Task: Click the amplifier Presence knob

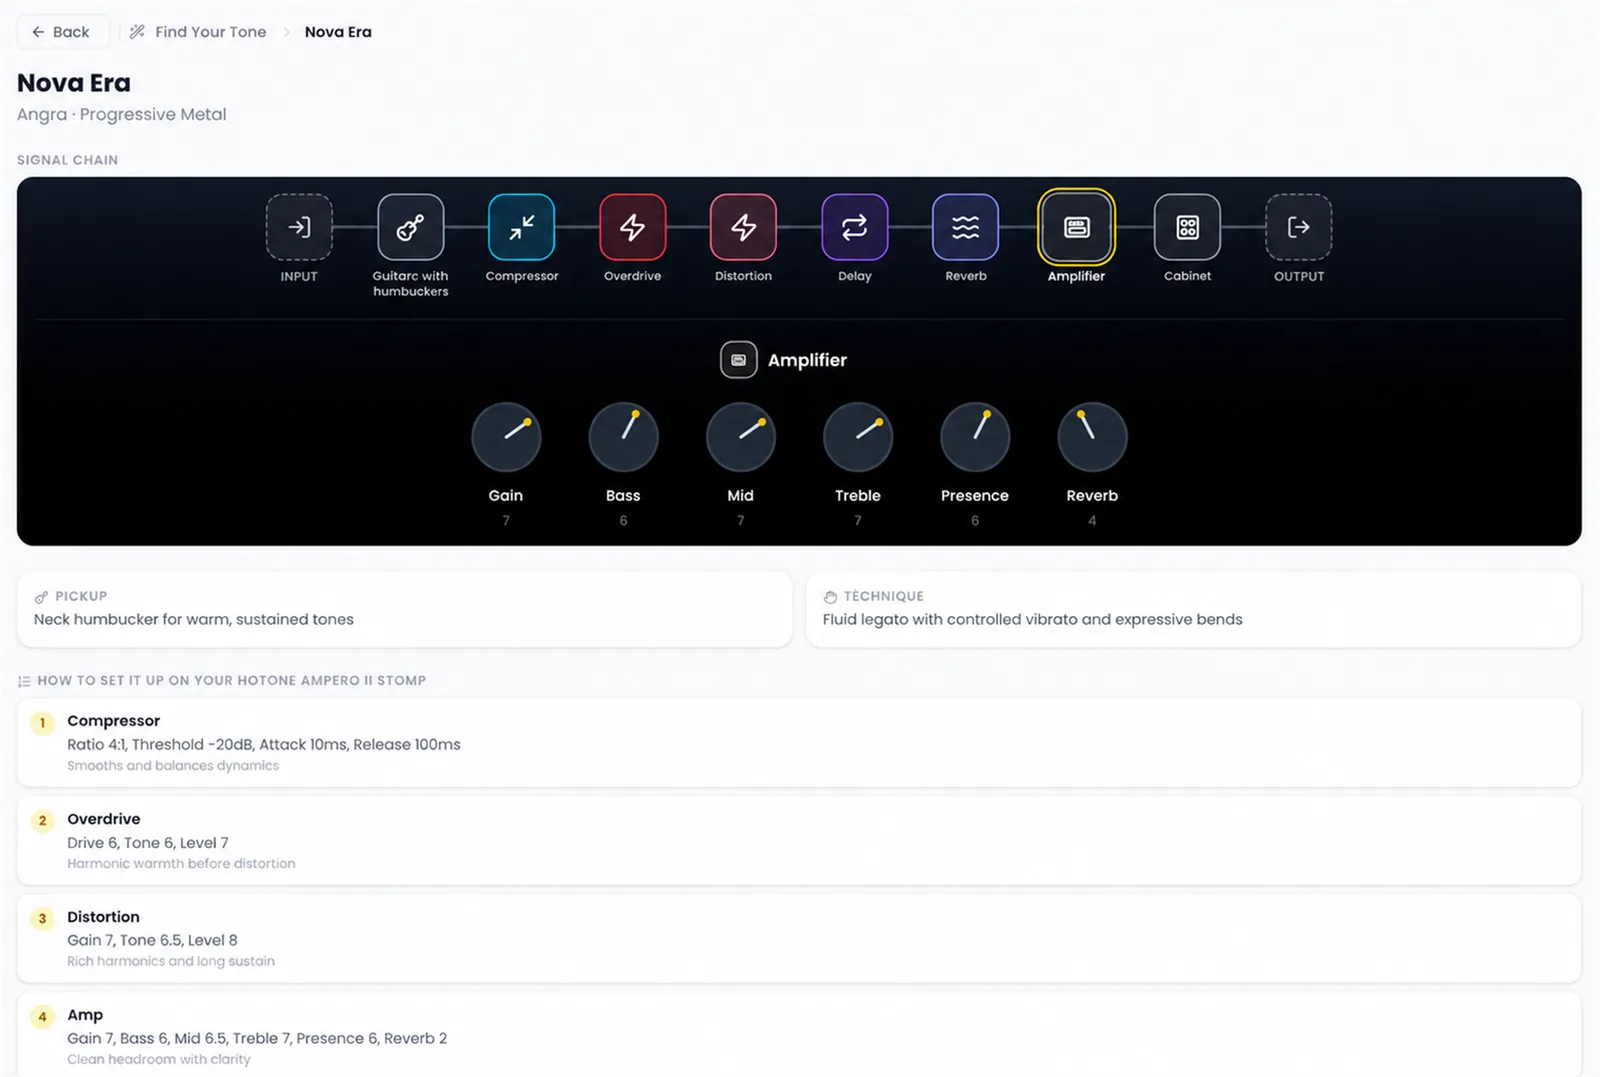Action: [975, 437]
